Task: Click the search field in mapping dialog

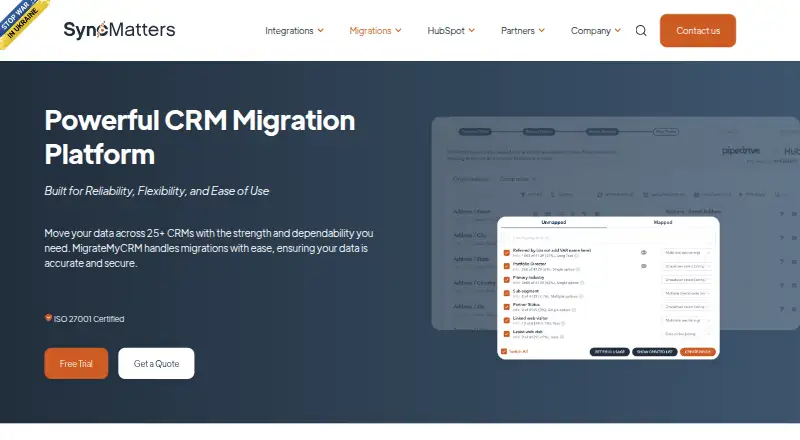Action: pyautogui.click(x=608, y=238)
